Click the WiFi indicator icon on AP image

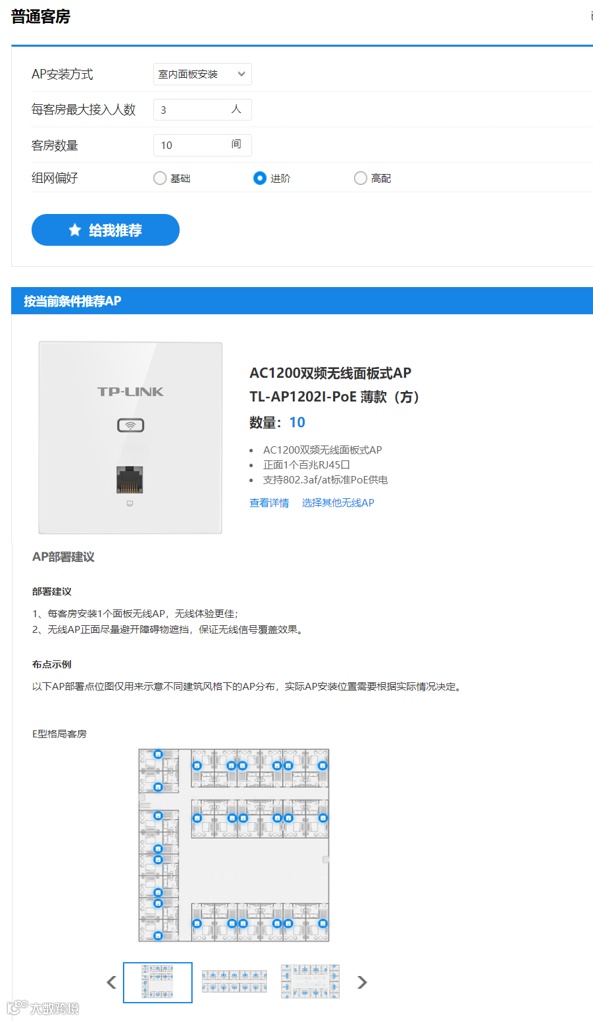(x=130, y=426)
